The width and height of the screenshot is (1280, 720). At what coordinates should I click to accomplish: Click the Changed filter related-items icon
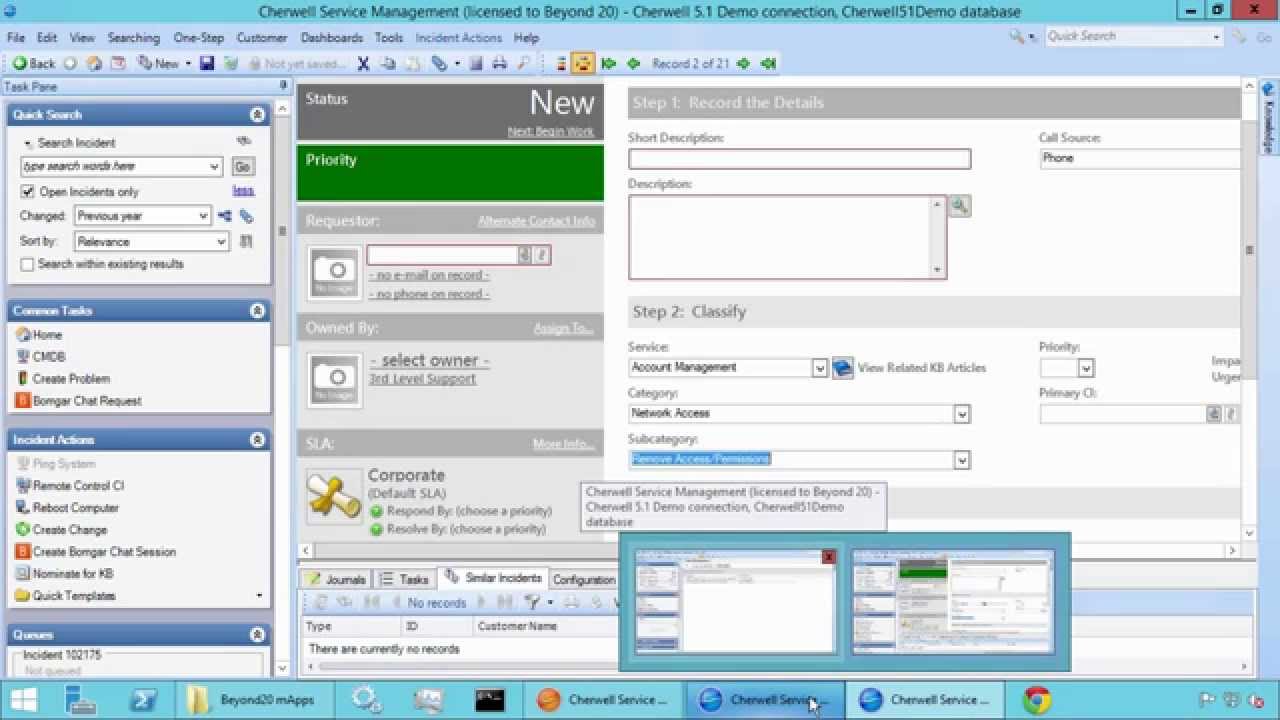(225, 216)
